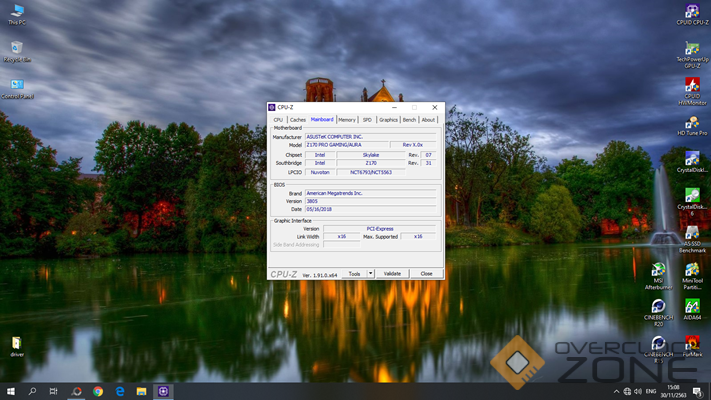The height and width of the screenshot is (400, 711).
Task: Click the Southbridge Z170 value
Action: pyautogui.click(x=370, y=163)
